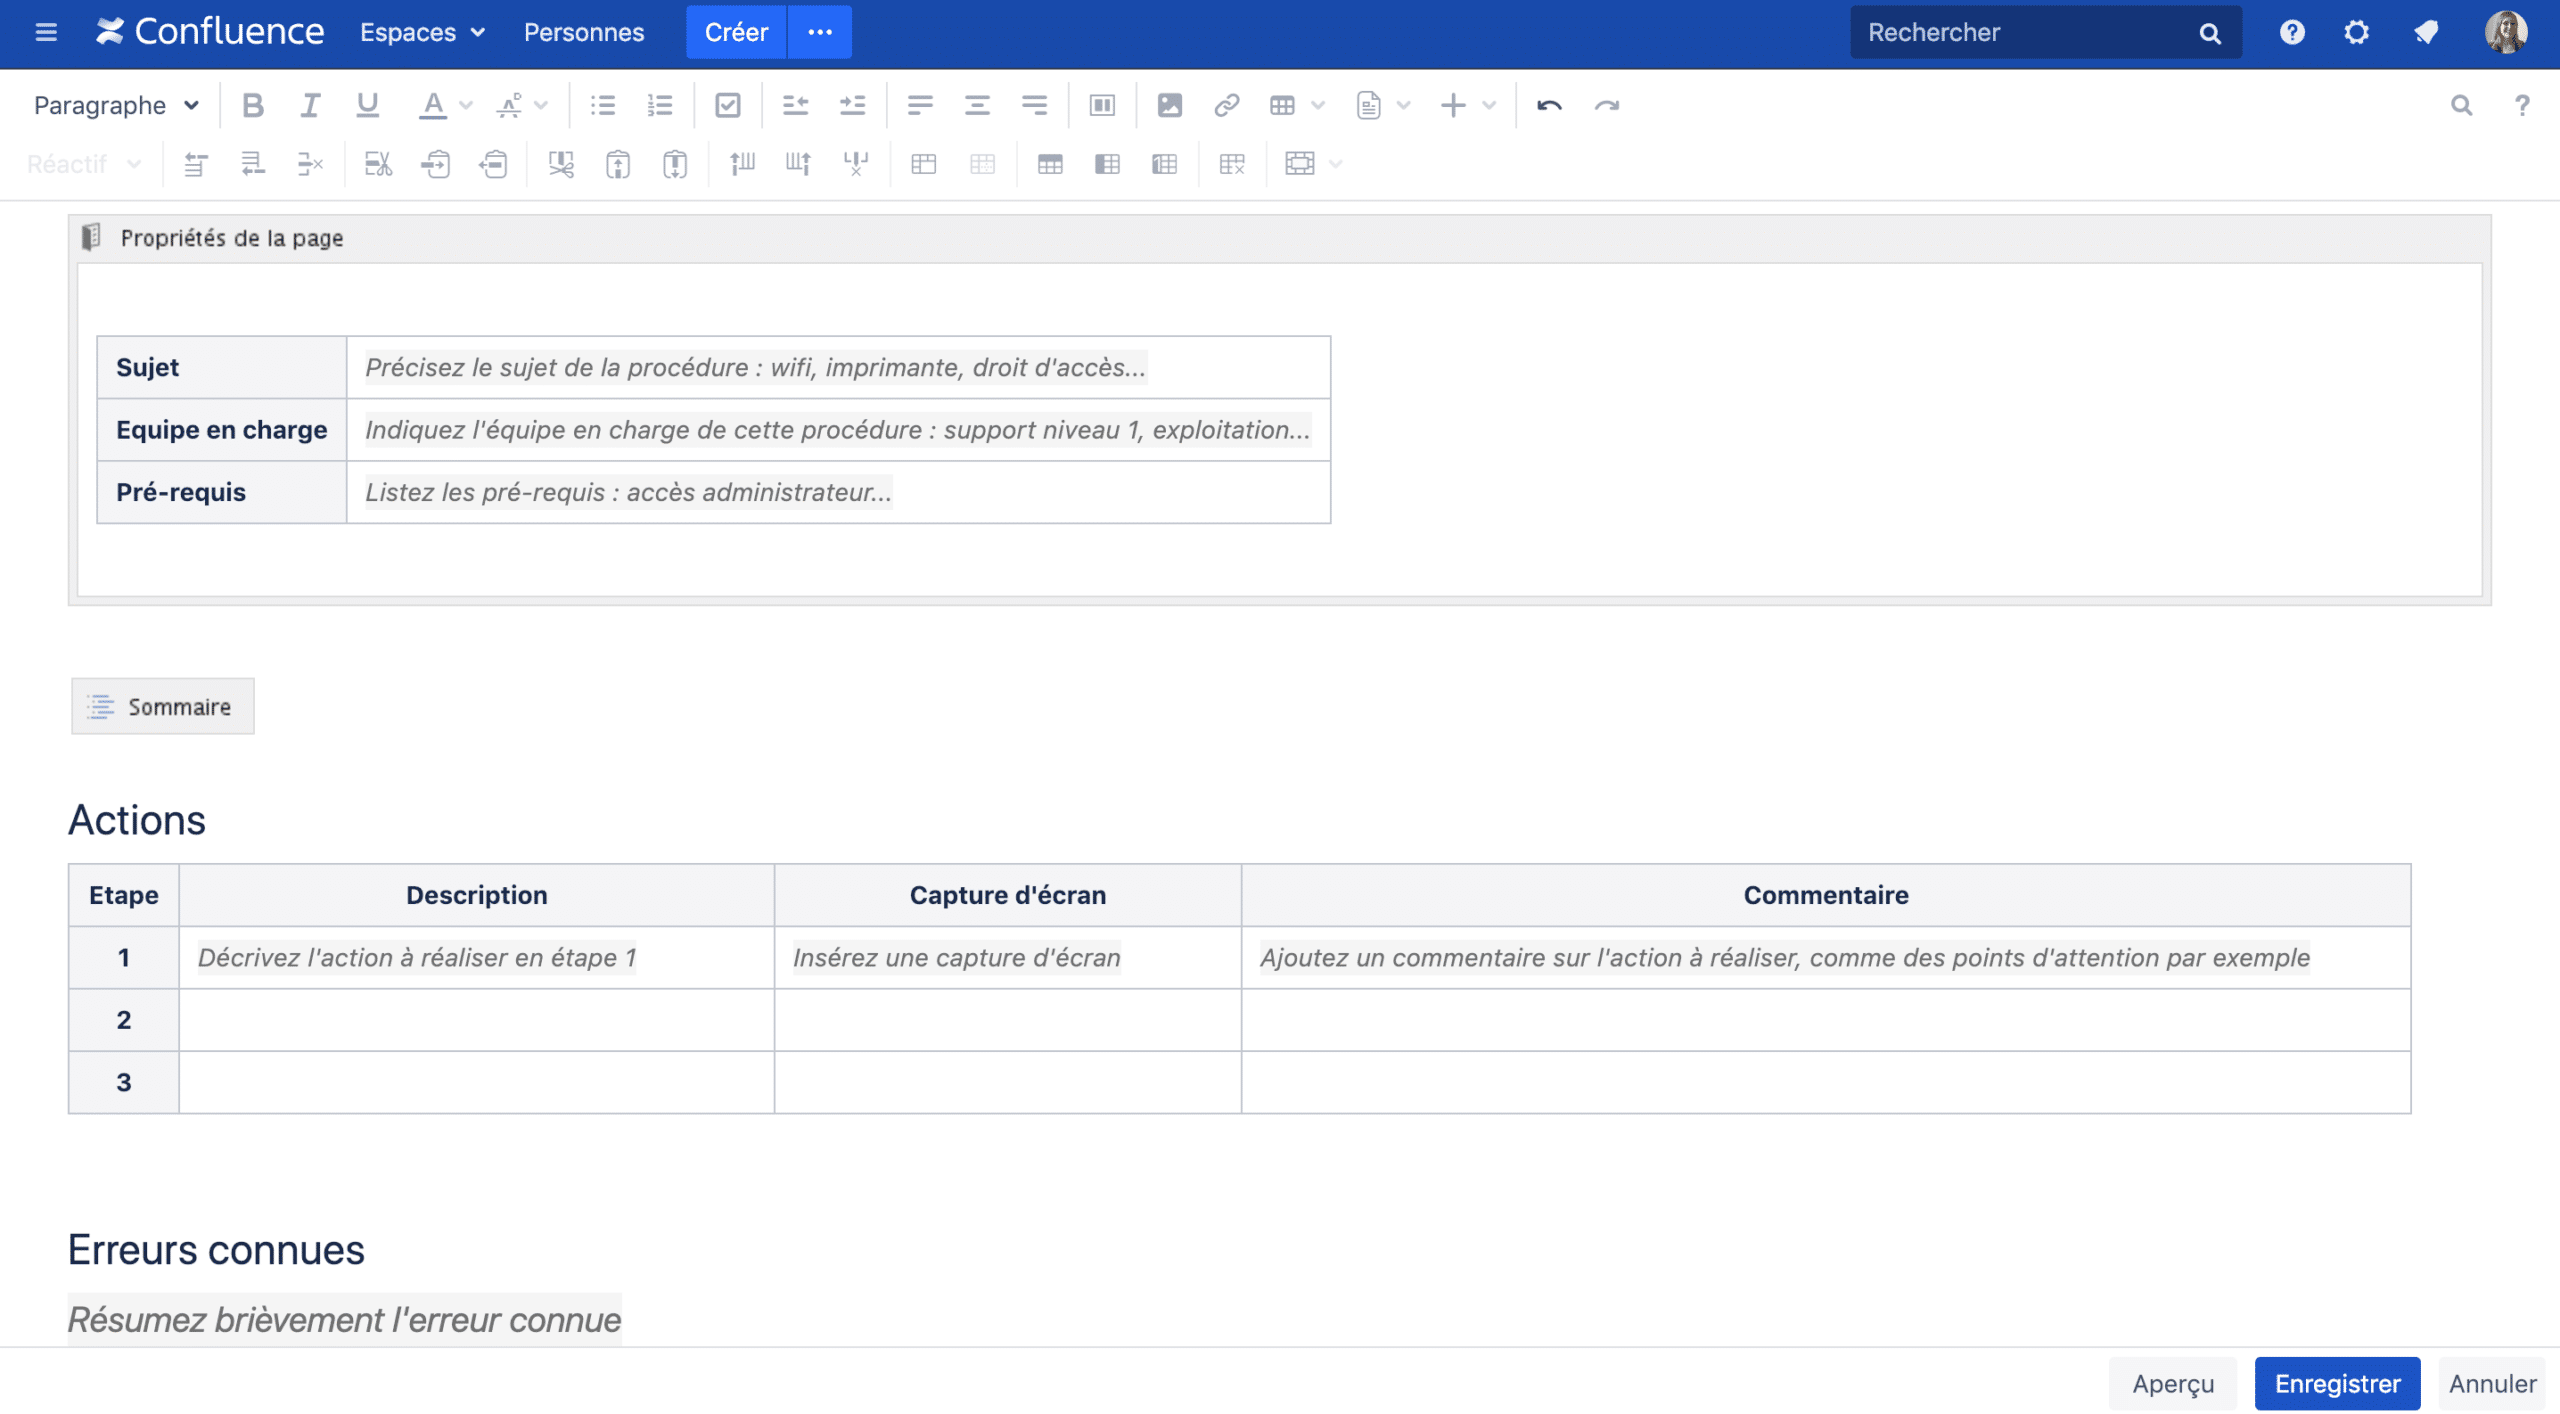Toggle align left

tap(920, 105)
